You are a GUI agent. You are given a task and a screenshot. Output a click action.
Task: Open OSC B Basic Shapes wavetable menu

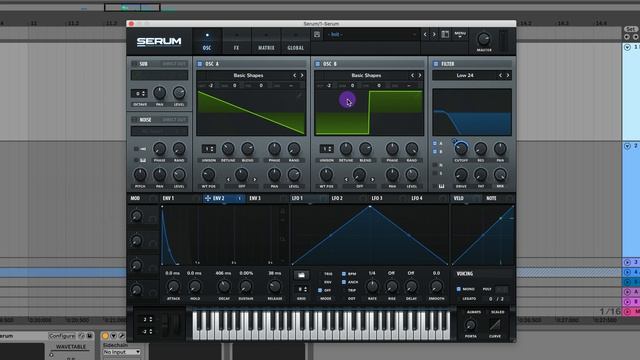366,76
